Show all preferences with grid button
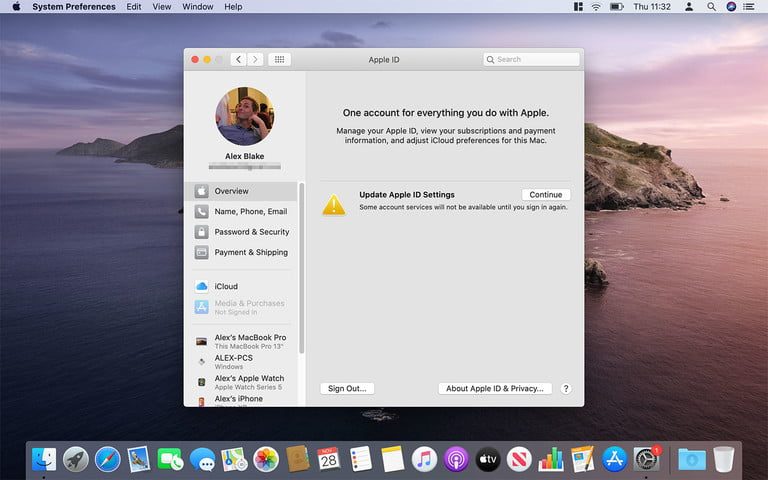This screenshot has height=480, width=768. tap(279, 59)
